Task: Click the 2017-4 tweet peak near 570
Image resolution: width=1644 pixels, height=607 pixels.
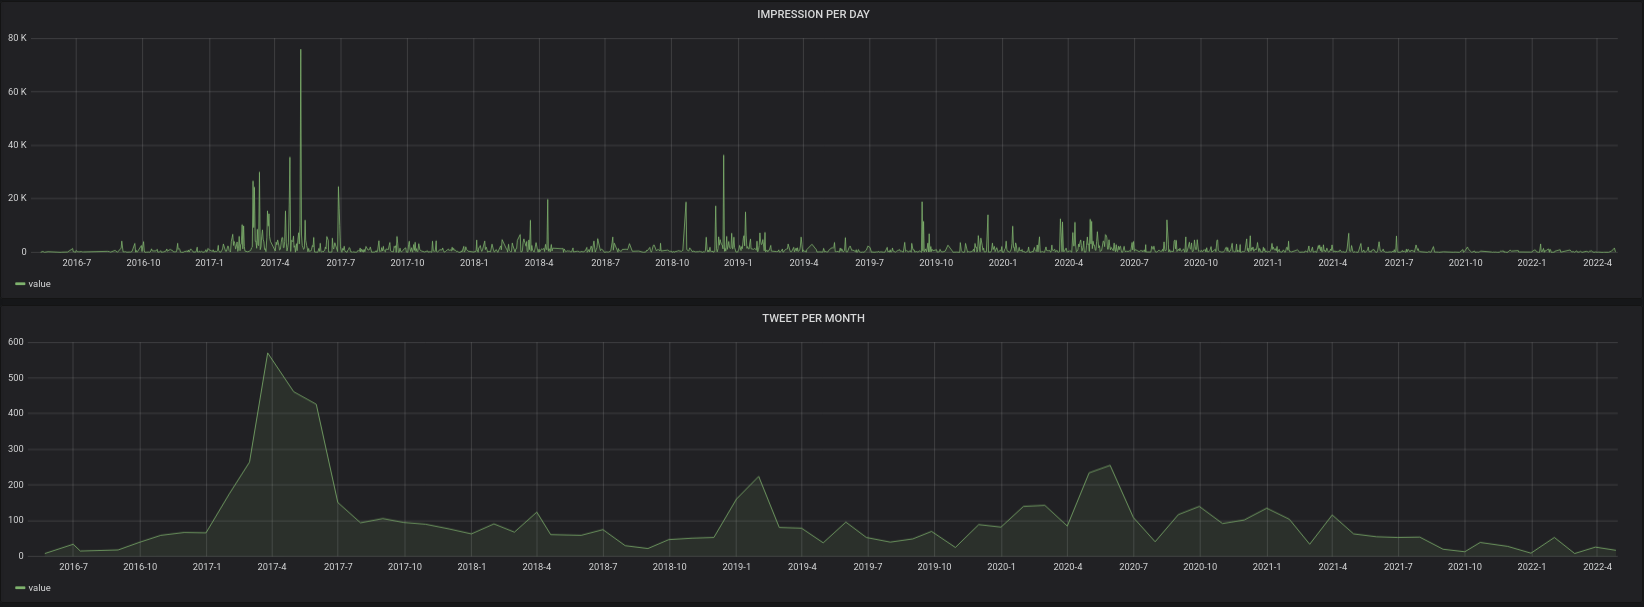Action: pos(267,353)
